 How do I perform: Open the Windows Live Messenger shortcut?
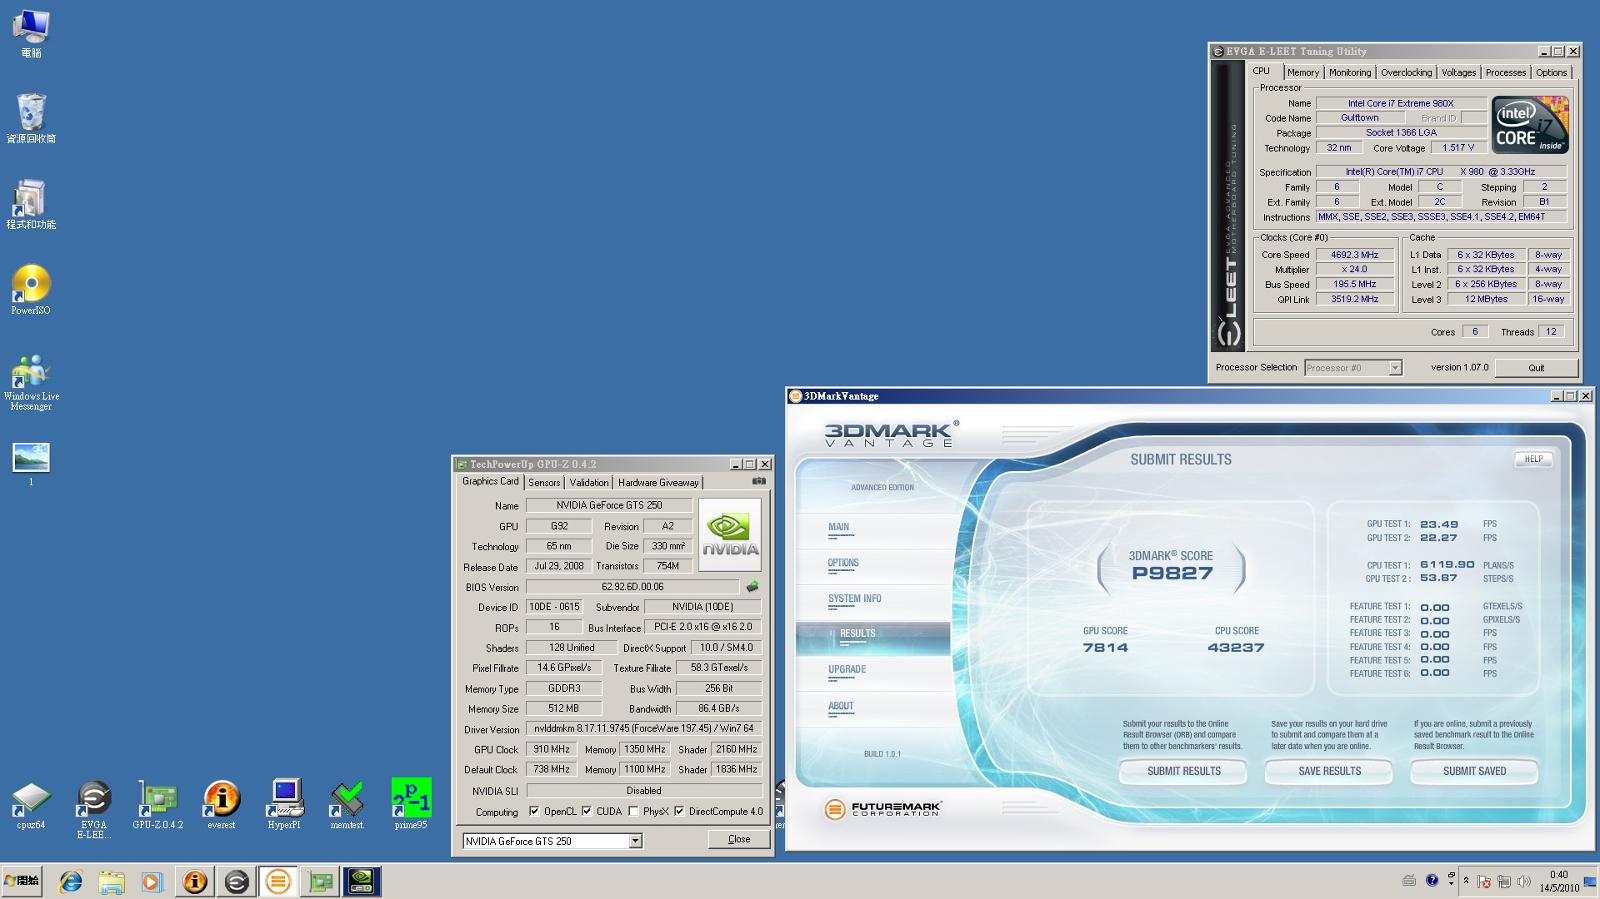click(31, 382)
